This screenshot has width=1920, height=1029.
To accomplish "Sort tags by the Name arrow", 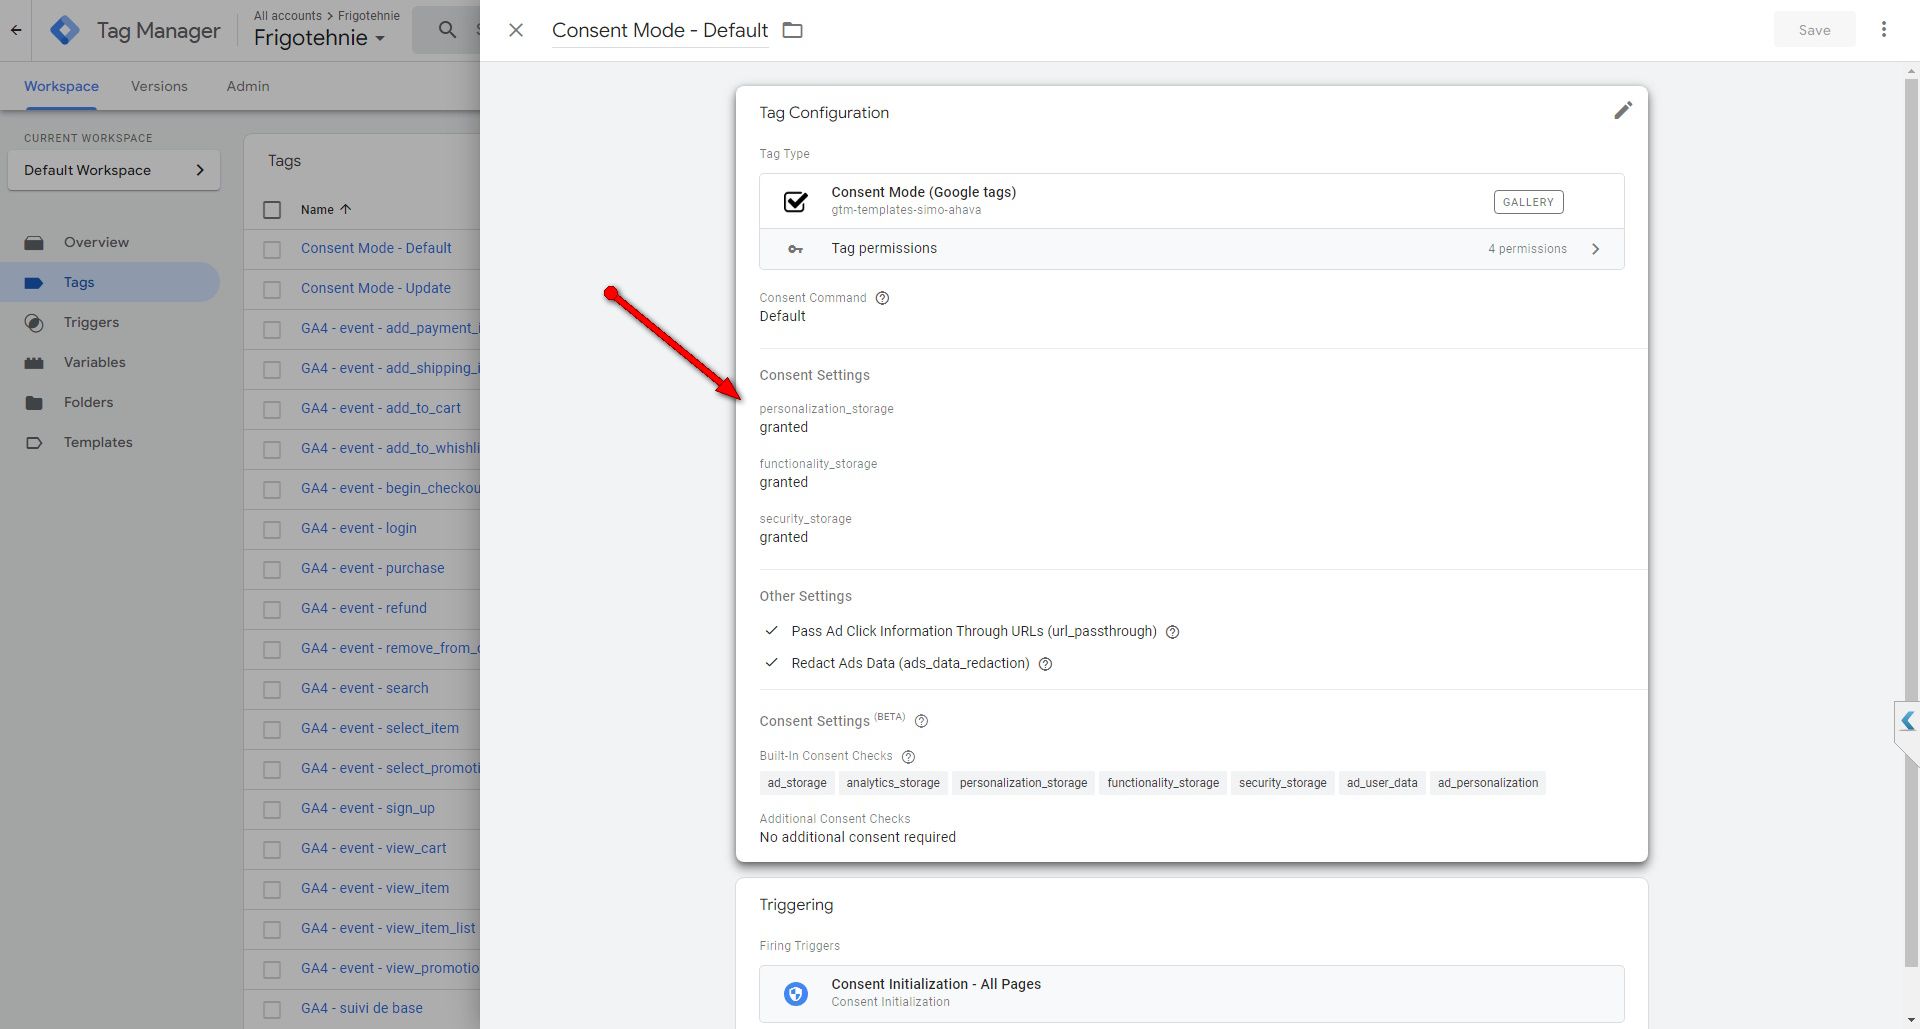I will [x=346, y=209].
